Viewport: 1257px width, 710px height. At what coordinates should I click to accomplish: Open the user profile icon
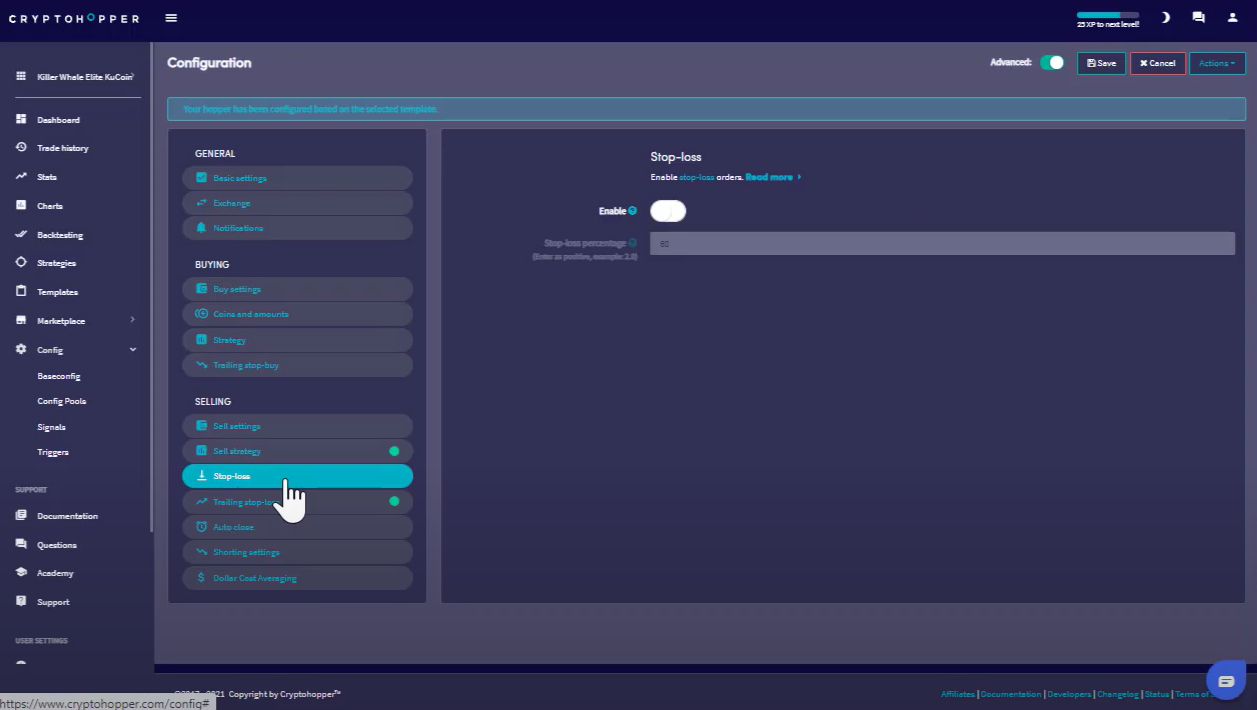1232,18
